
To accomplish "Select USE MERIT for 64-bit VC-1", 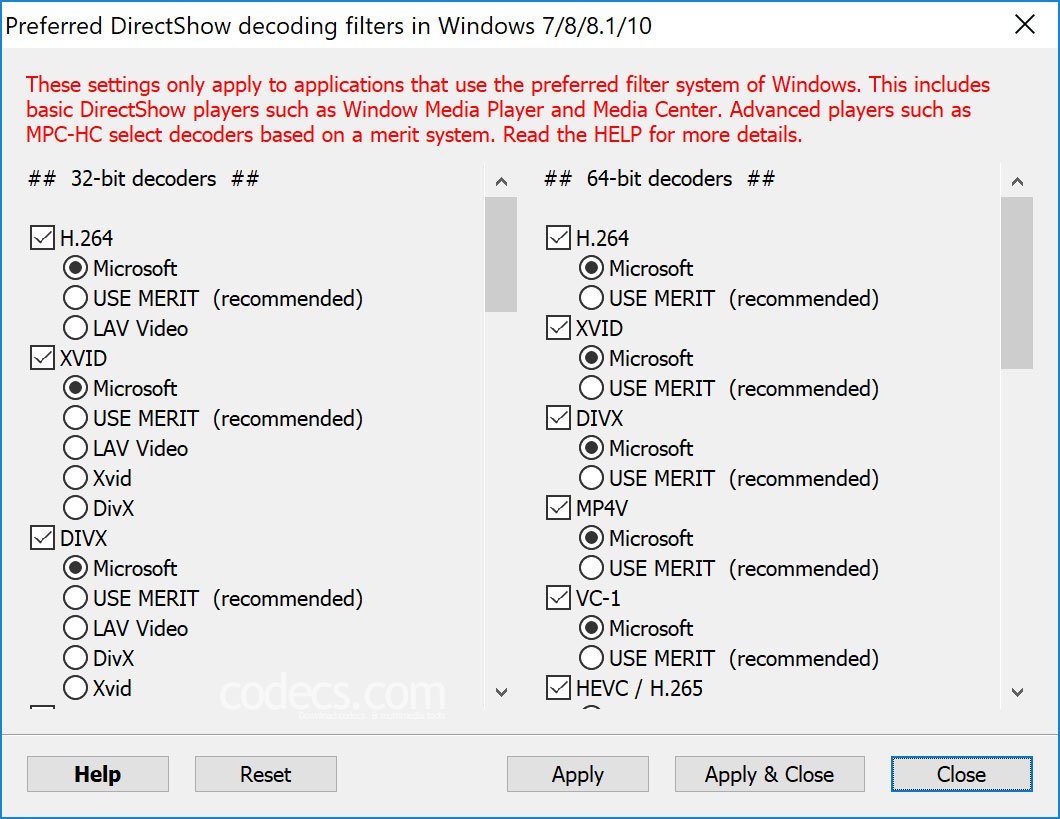I will click(591, 657).
